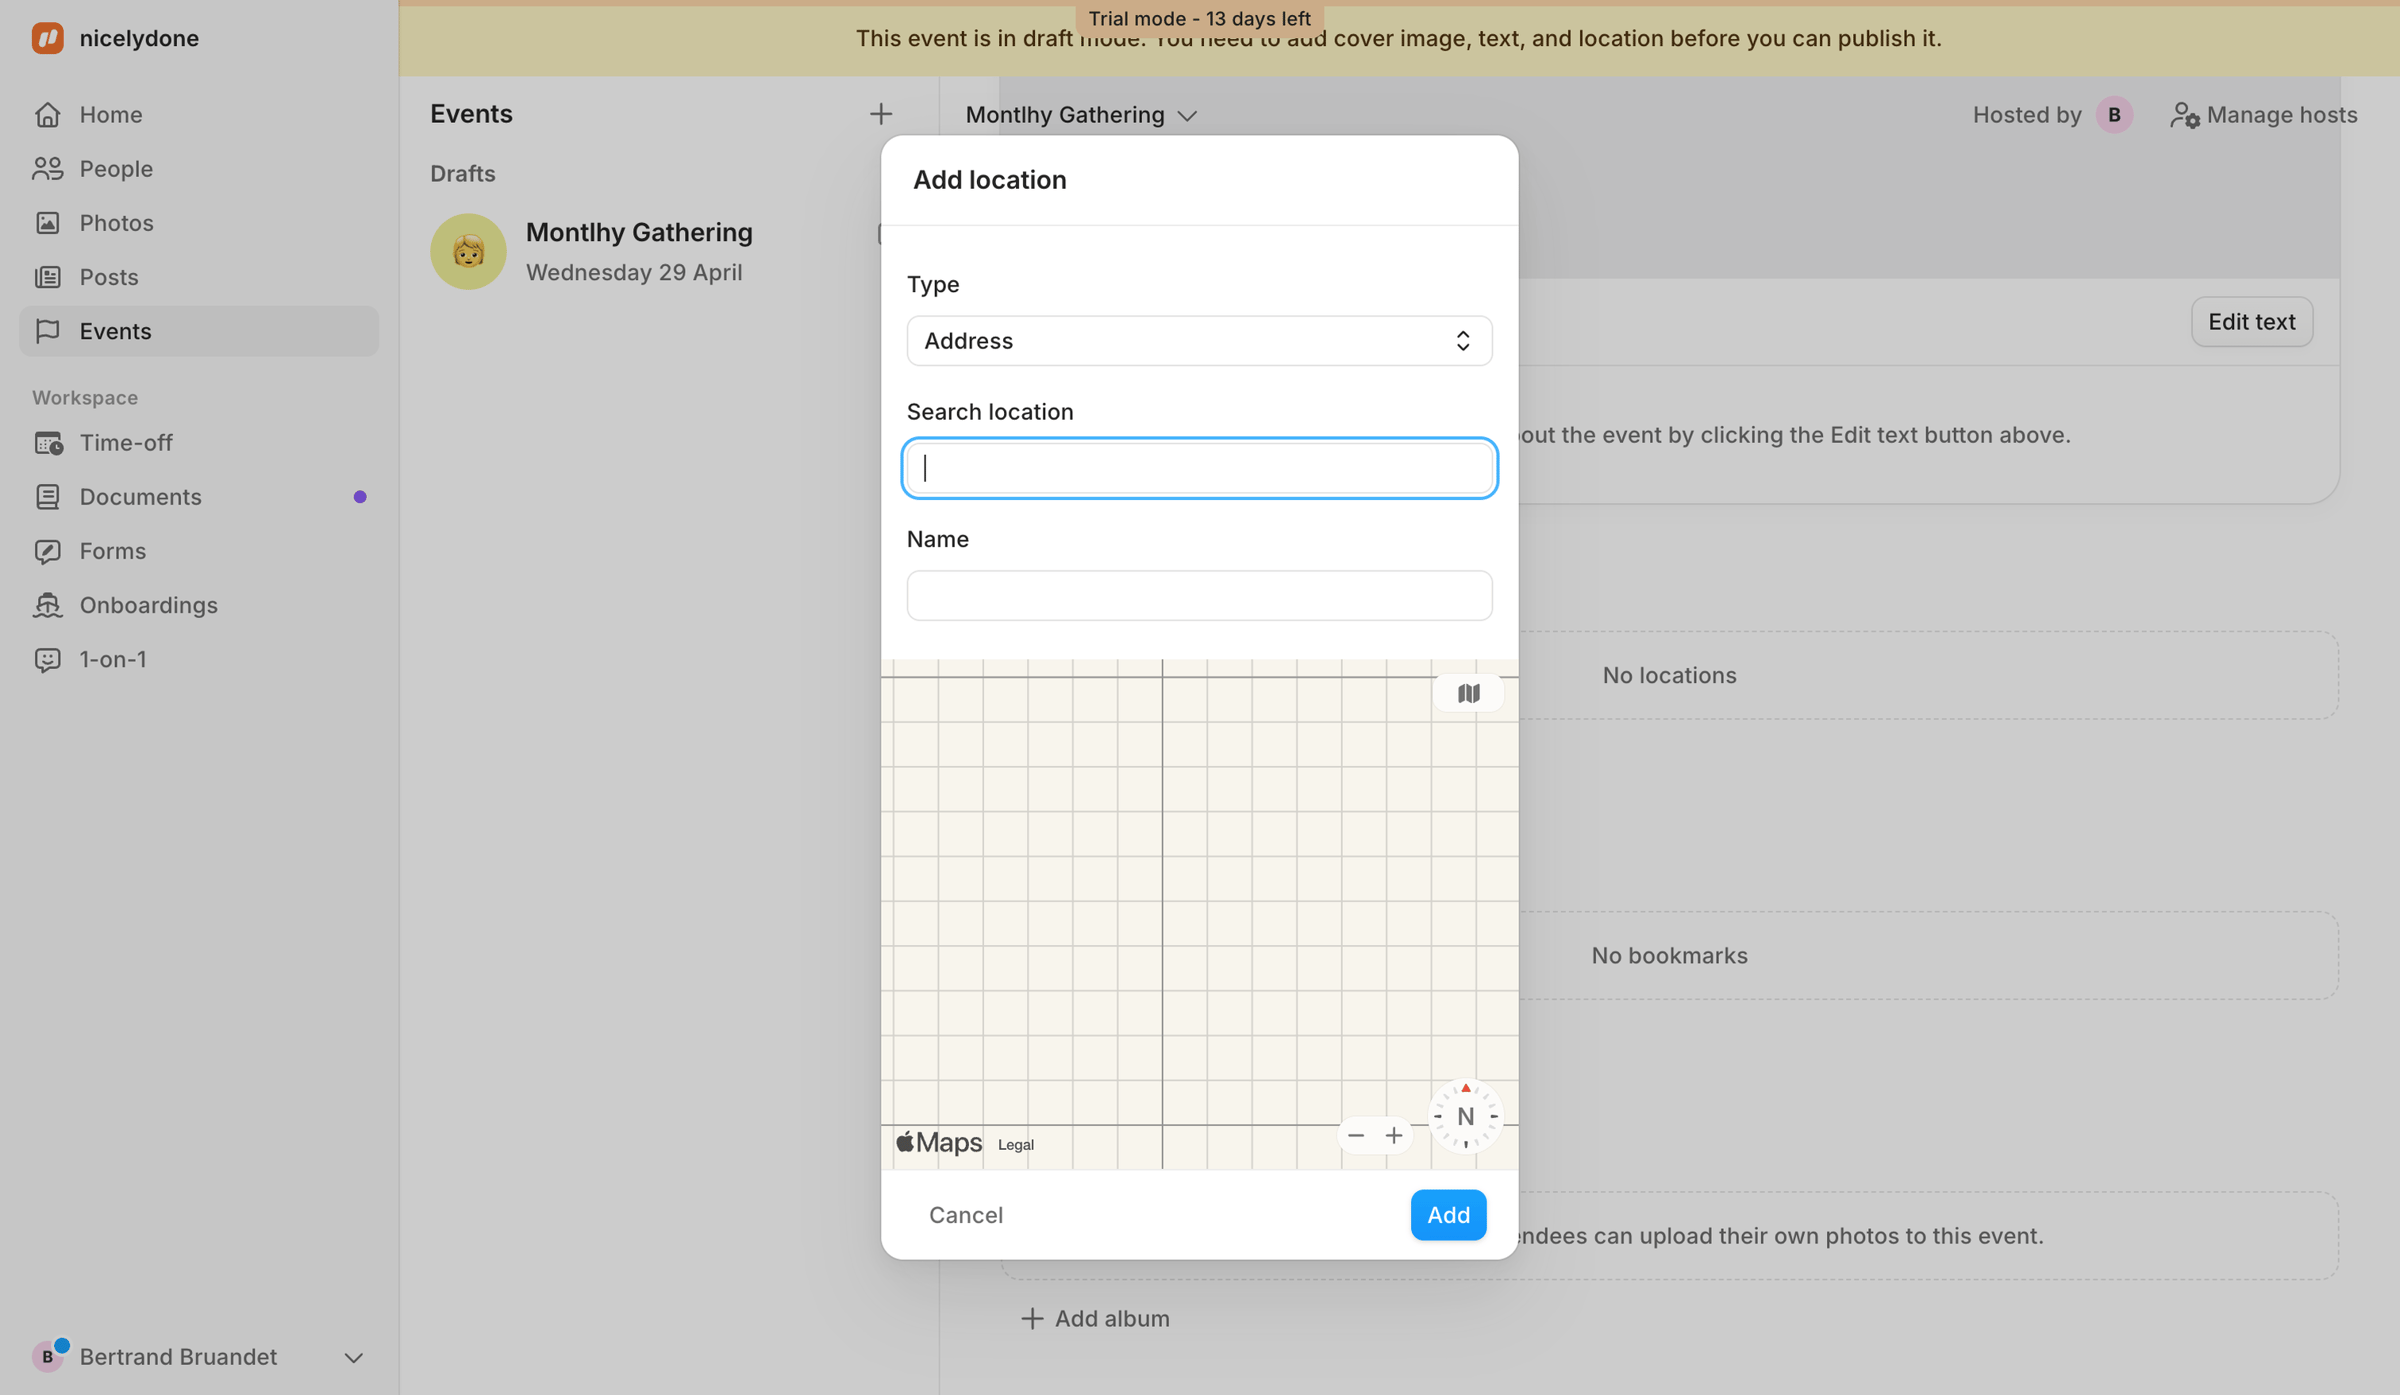This screenshot has width=2400, height=1395.
Task: Add a new event with plus icon
Action: pos(880,114)
